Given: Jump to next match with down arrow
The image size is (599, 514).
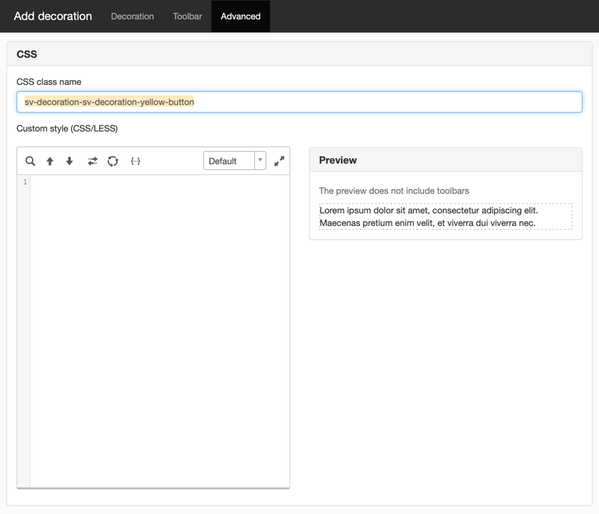Looking at the screenshot, I should point(69,161).
